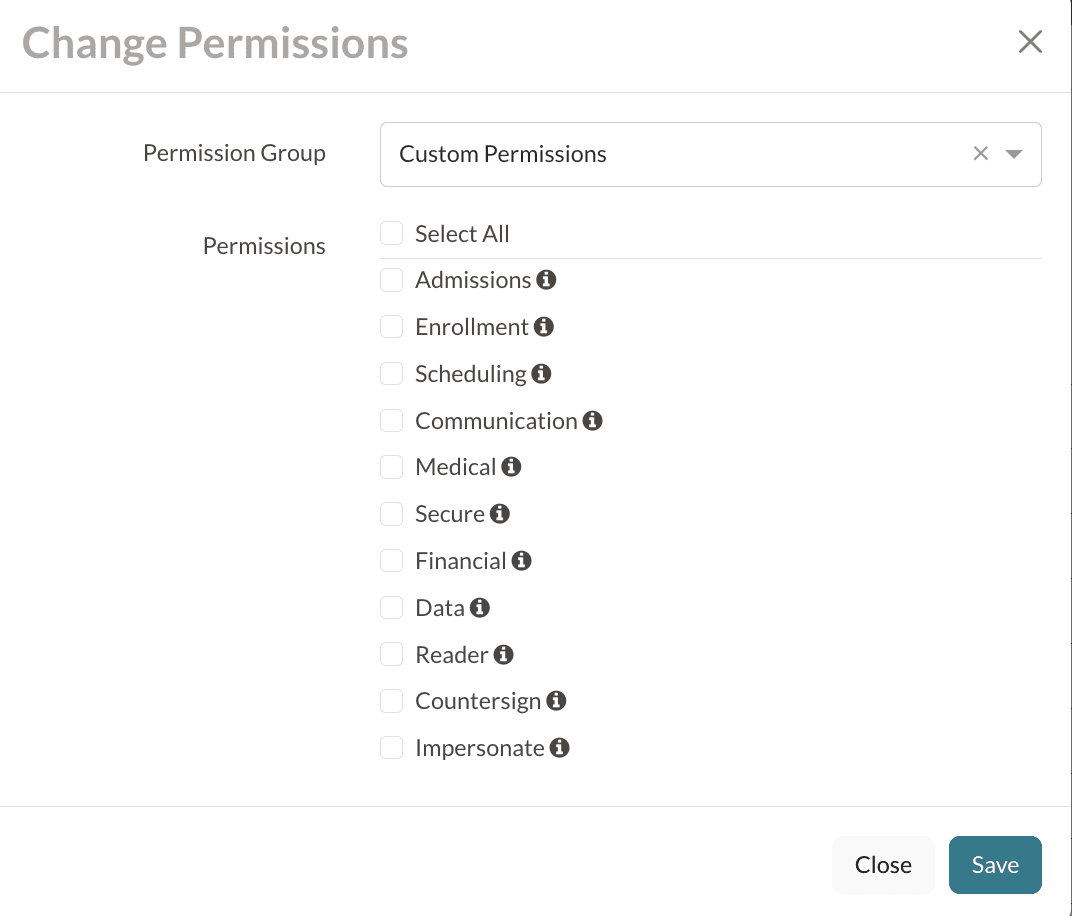
Task: Click the Secure permission info icon
Action: [x=500, y=514]
